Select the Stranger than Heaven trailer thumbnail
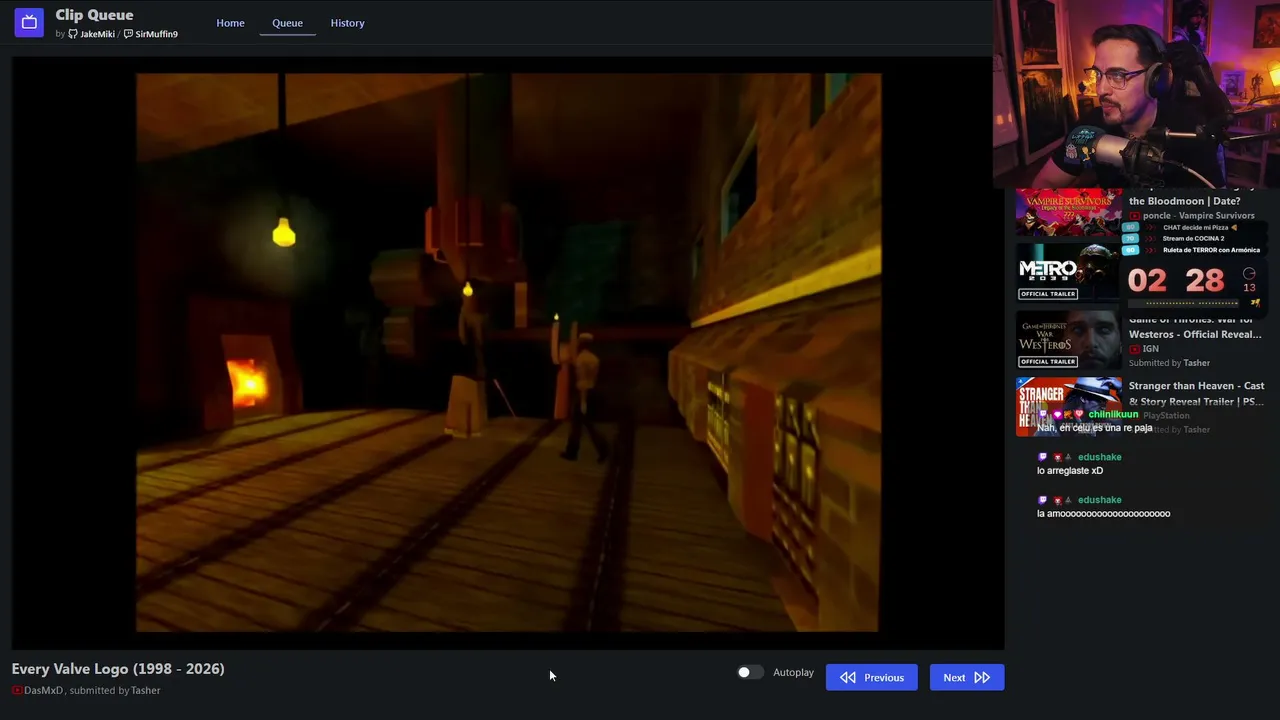The width and height of the screenshot is (1280, 720). pos(1068,406)
